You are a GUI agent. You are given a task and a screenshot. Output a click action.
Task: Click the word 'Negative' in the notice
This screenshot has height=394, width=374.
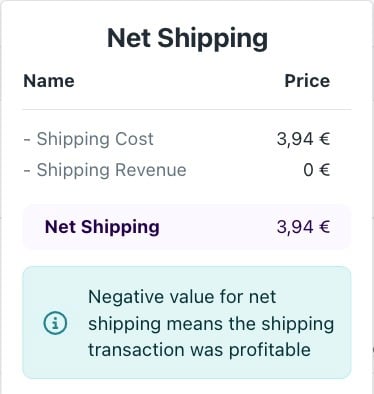pos(127,297)
